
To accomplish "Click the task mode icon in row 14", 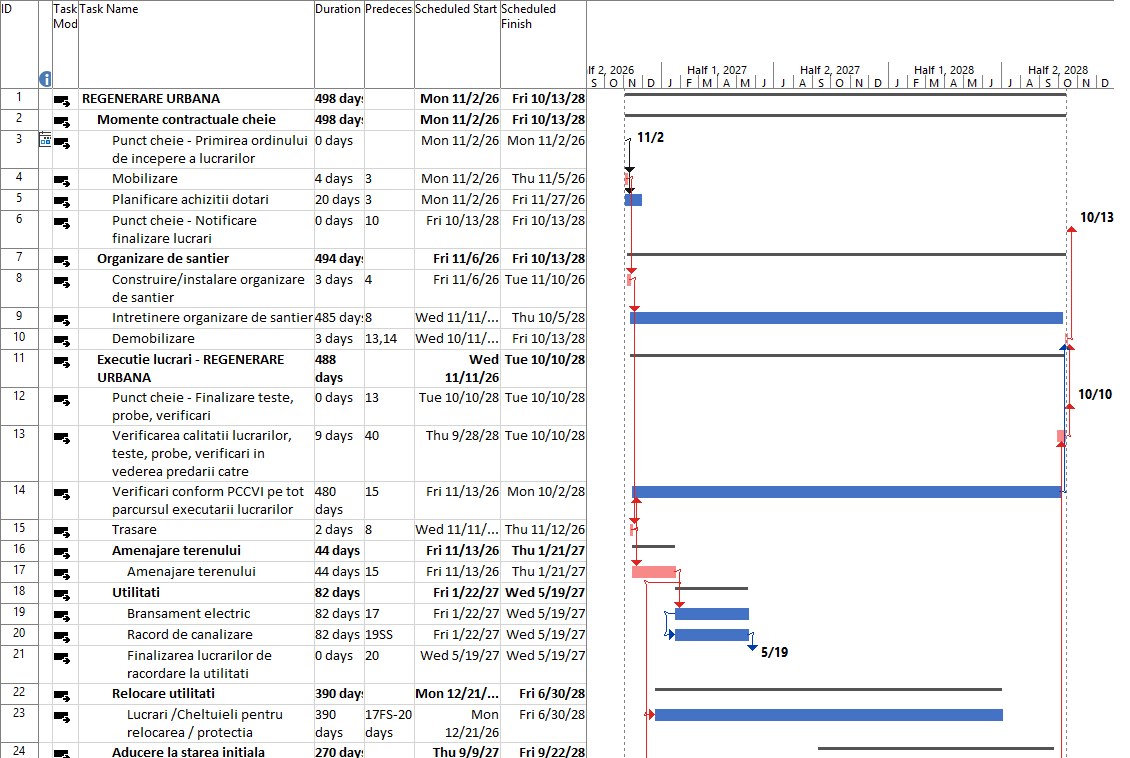I will 62,494.
